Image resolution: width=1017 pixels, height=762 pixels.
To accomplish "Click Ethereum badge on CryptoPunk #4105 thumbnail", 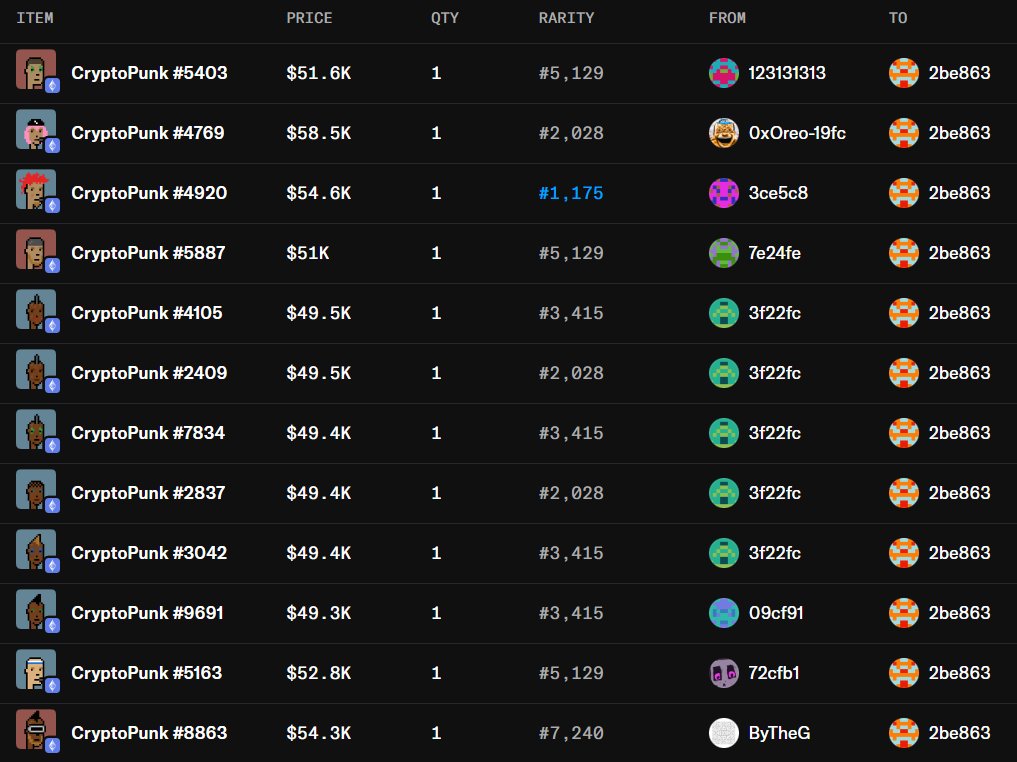I will coord(53,325).
